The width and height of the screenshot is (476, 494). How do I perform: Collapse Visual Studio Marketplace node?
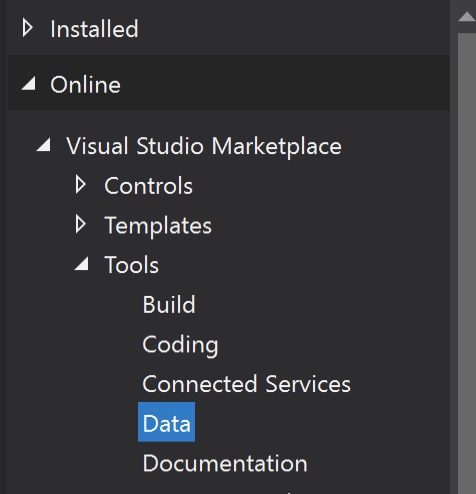pyautogui.click(x=44, y=145)
